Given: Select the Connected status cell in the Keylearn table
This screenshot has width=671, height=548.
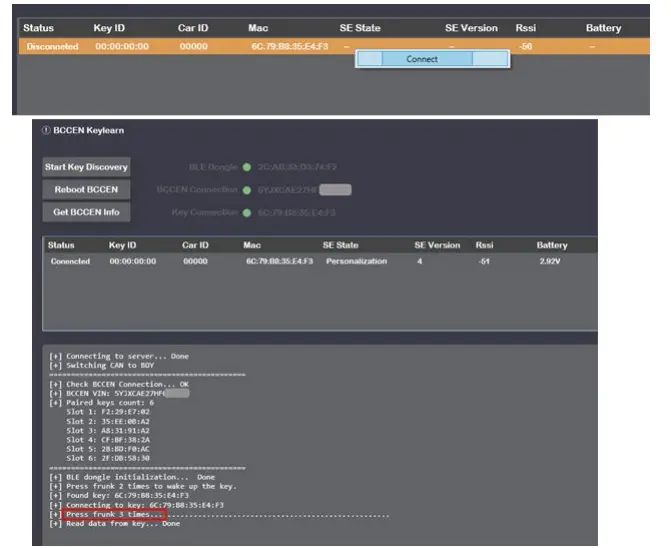Looking at the screenshot, I should pos(70,261).
